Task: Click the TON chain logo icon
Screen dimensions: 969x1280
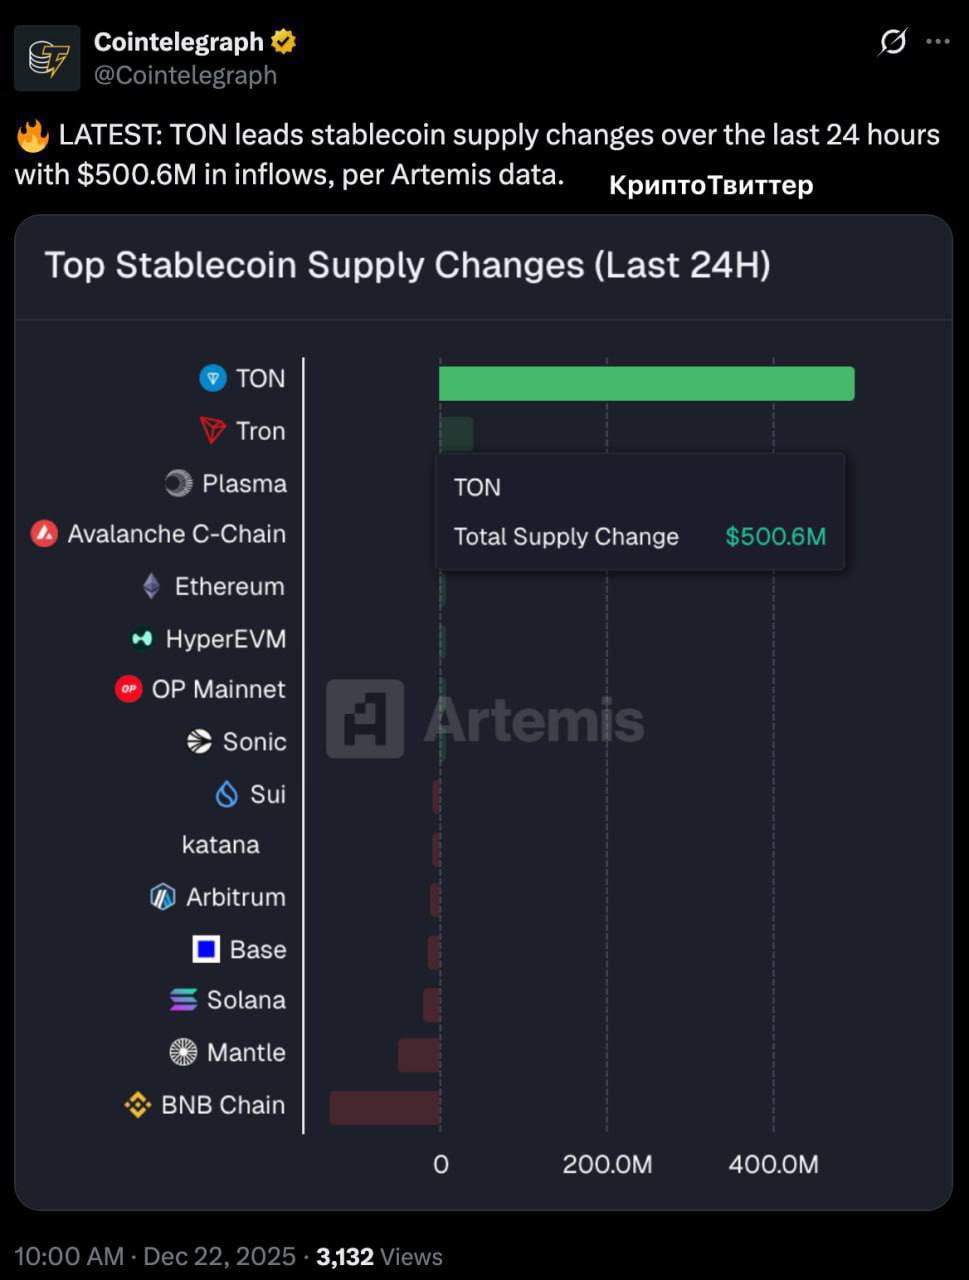Action: pos(213,378)
